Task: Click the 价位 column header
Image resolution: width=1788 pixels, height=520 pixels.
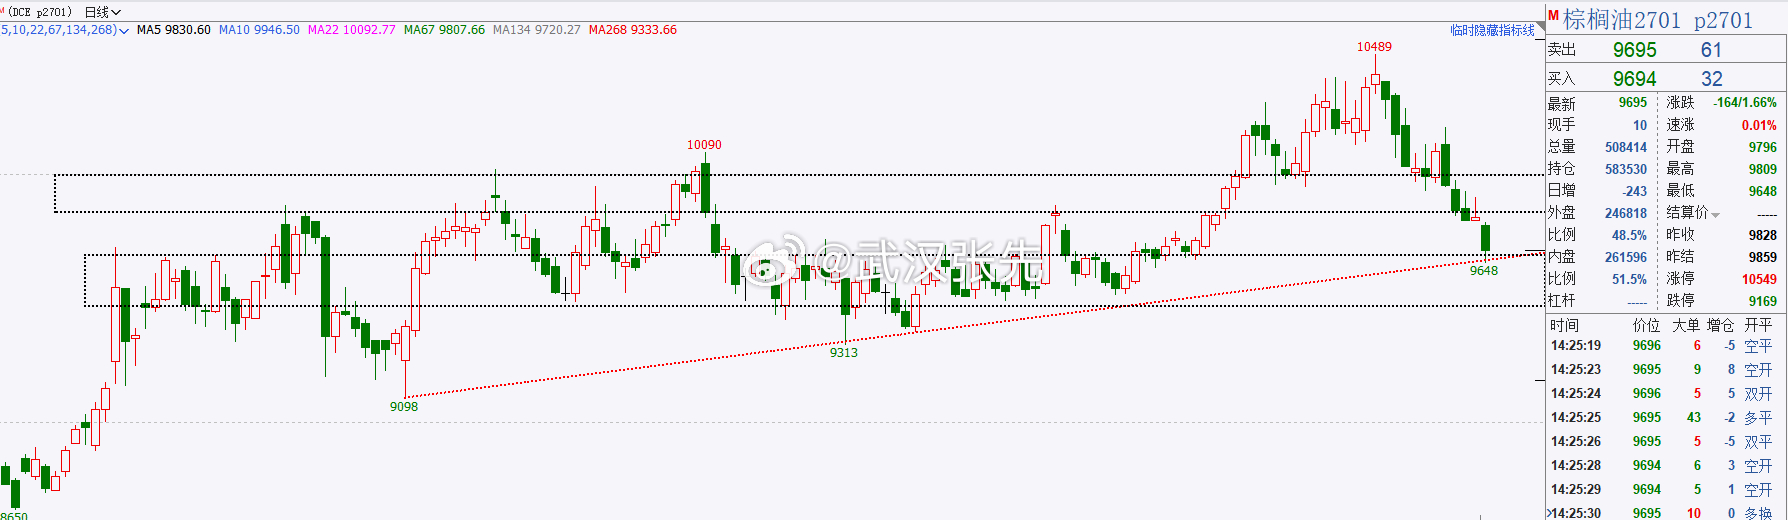Action: (1646, 325)
